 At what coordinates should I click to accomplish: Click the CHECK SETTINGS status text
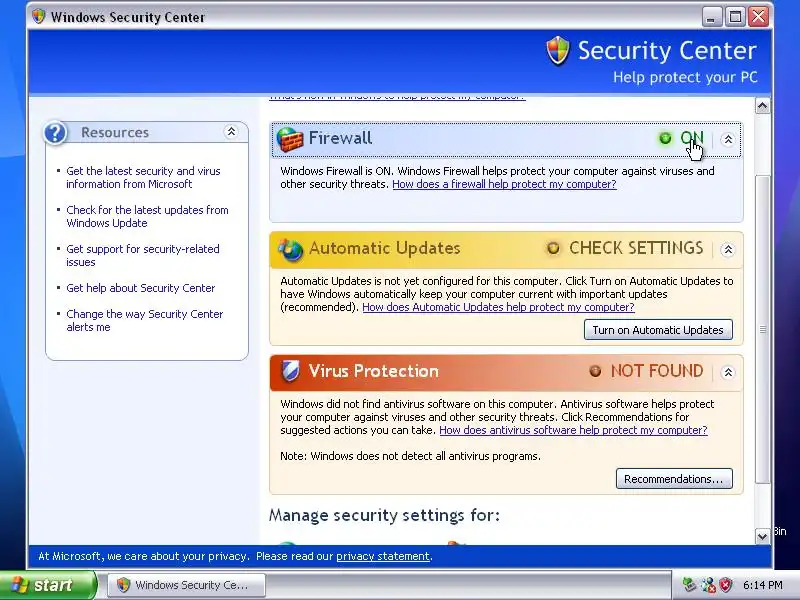636,248
